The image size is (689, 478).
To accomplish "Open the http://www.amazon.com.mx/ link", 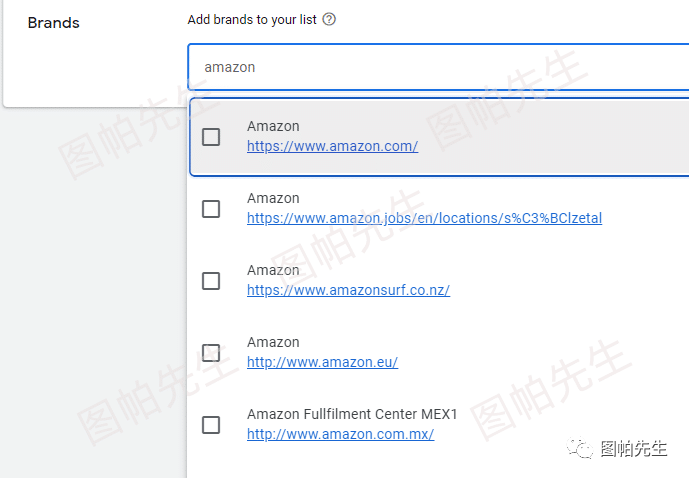I will (x=341, y=434).
